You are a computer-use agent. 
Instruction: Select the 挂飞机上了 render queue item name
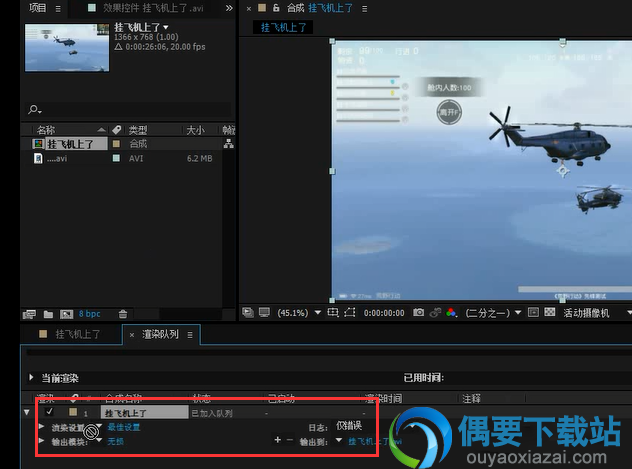click(144, 413)
